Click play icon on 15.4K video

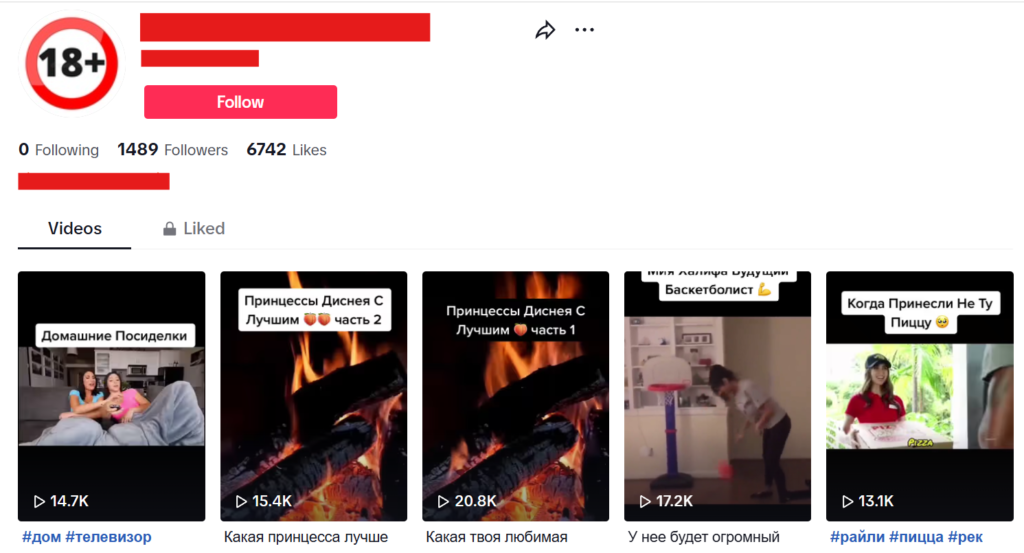tap(241, 501)
